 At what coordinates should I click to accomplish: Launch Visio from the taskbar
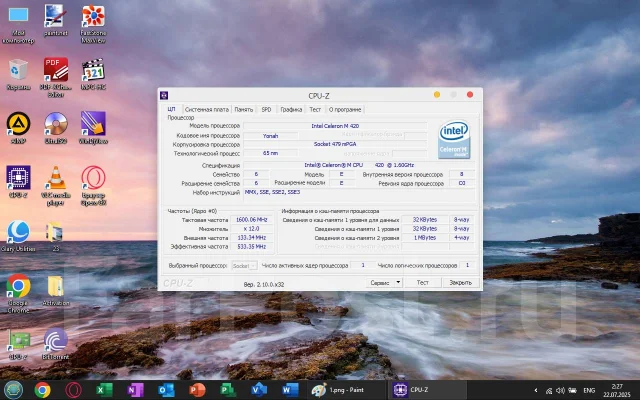(259, 390)
